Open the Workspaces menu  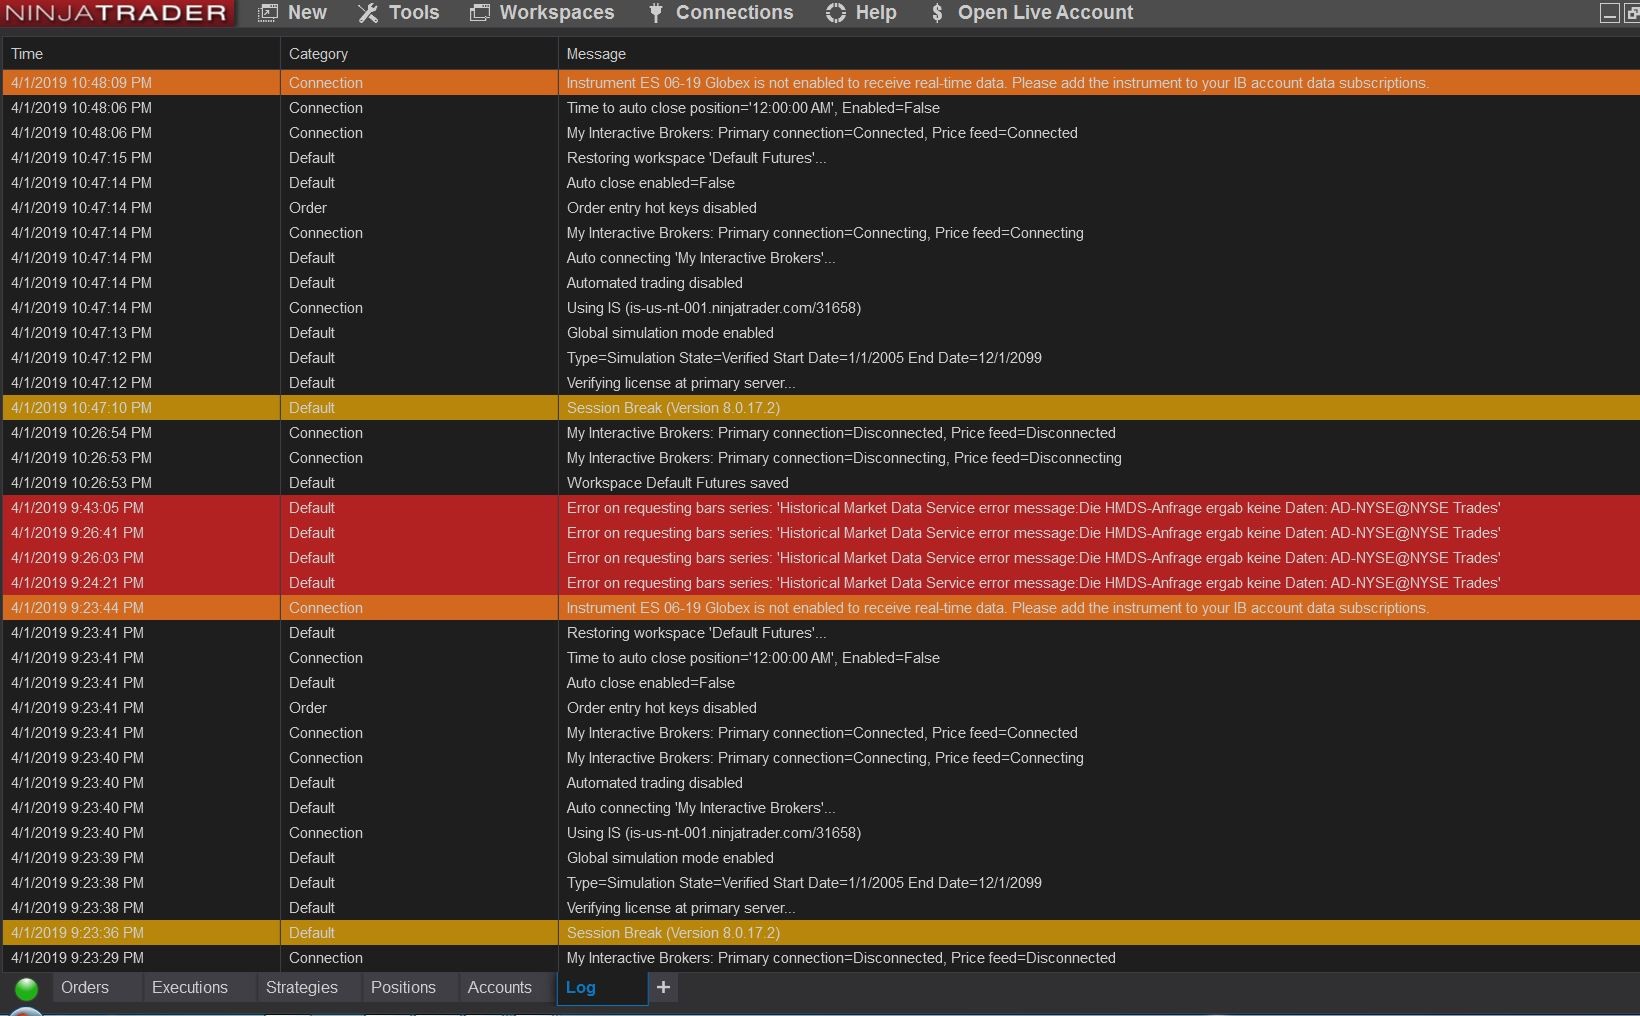542,13
